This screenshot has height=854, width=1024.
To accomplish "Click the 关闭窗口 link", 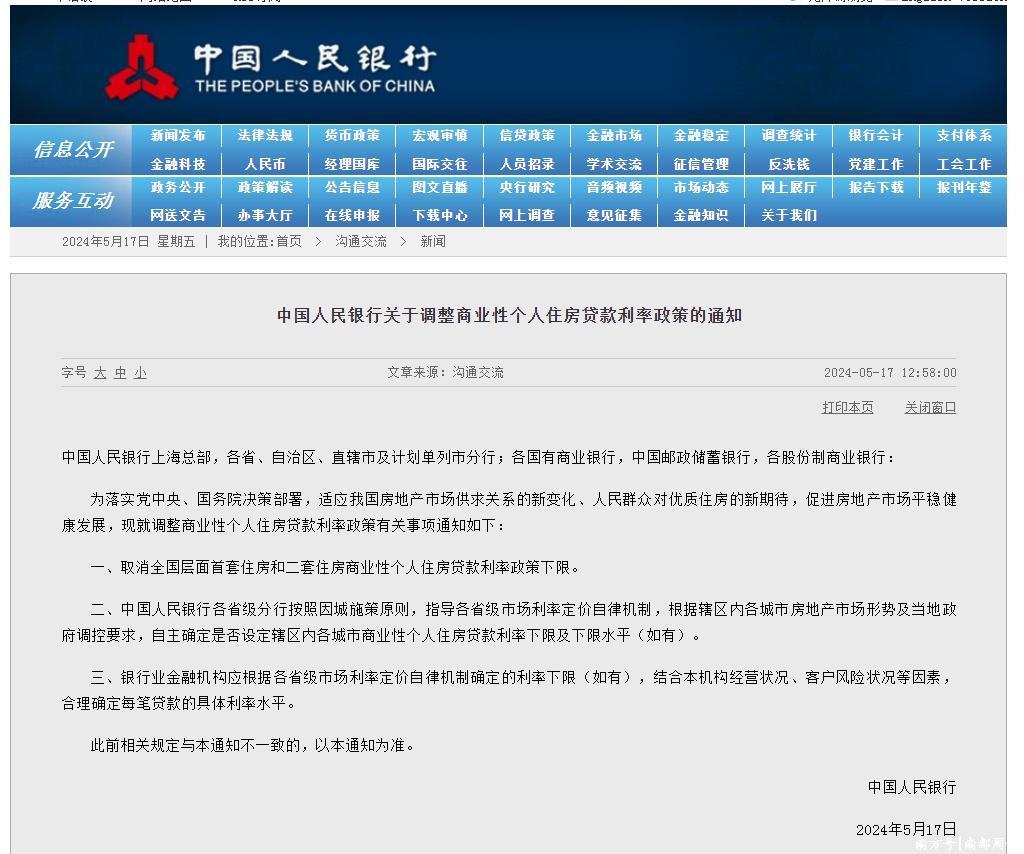I will (930, 407).
